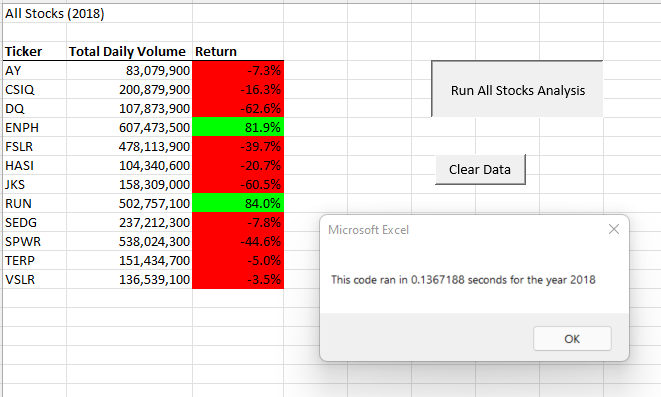Screen dimensions: 661x397
Task: Select the Return header cell
Action: [x=238, y=51]
